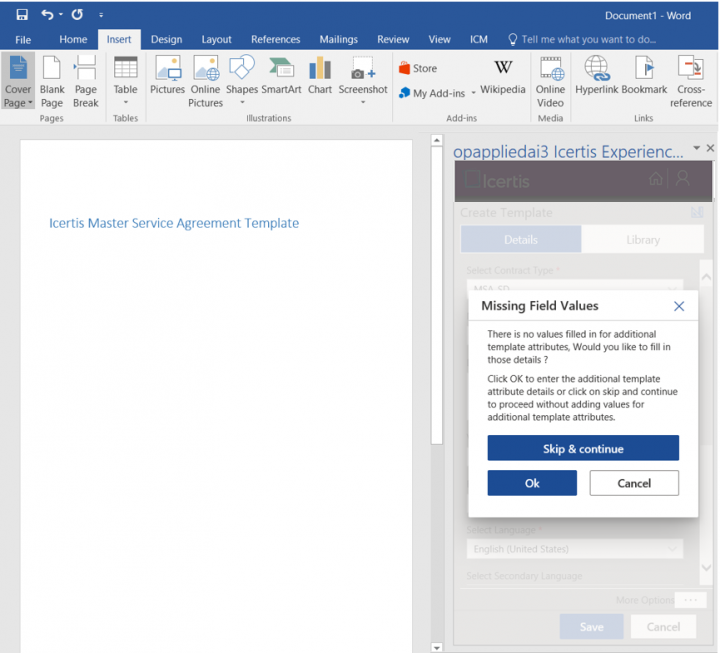Open the References ribbon tab

(275, 40)
